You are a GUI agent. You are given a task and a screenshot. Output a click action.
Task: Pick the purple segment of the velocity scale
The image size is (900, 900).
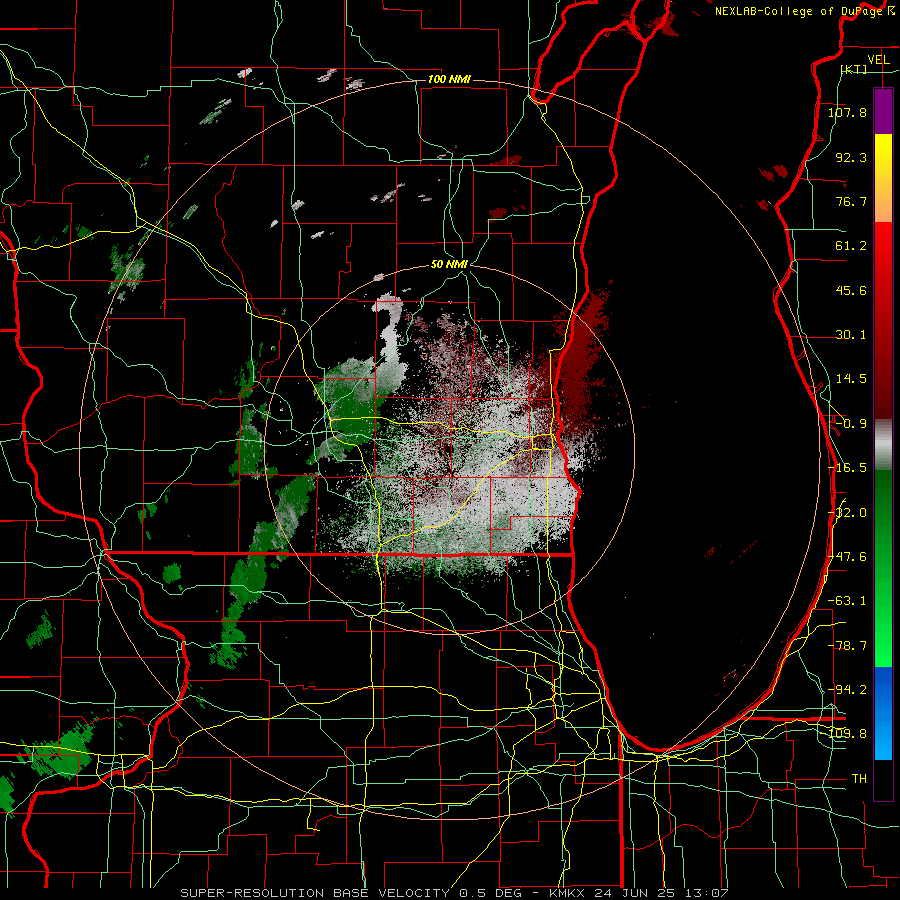(883, 111)
